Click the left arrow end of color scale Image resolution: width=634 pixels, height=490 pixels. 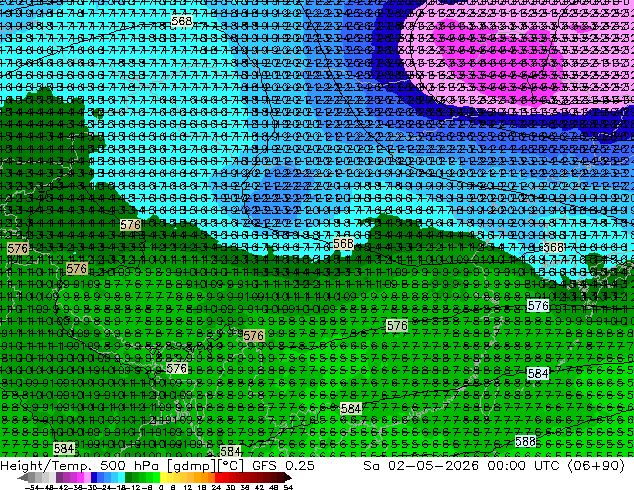pos(23,478)
